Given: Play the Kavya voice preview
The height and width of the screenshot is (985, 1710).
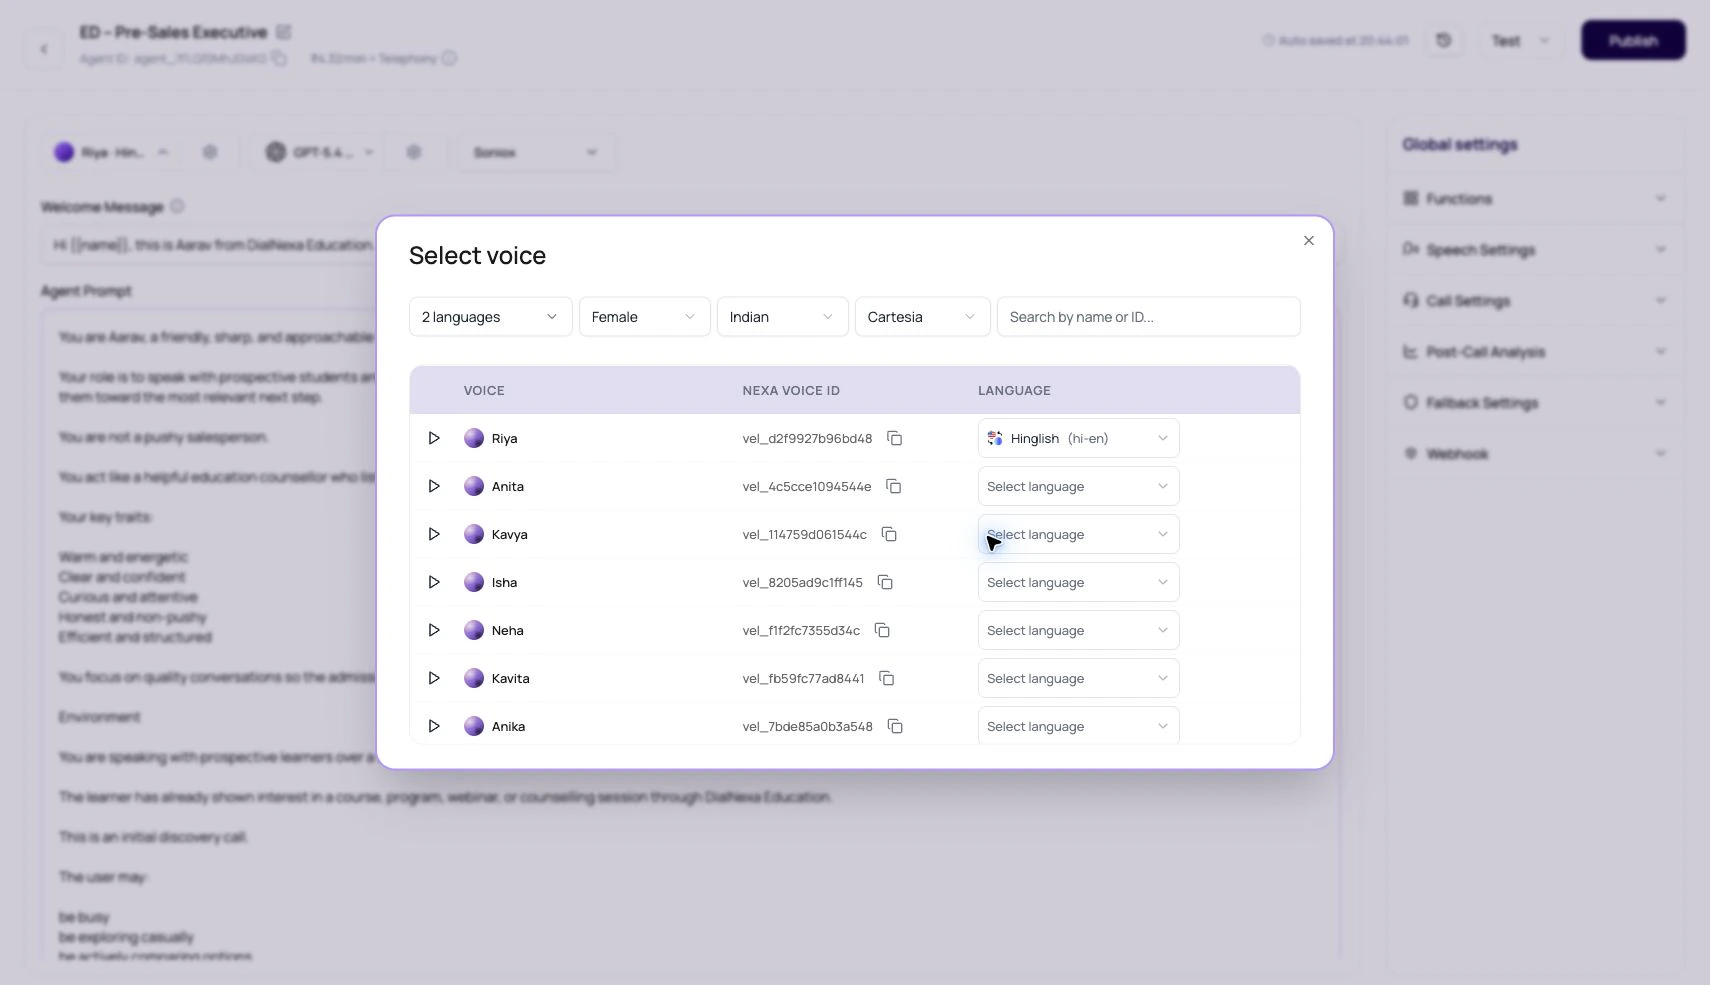Looking at the screenshot, I should click(x=434, y=534).
